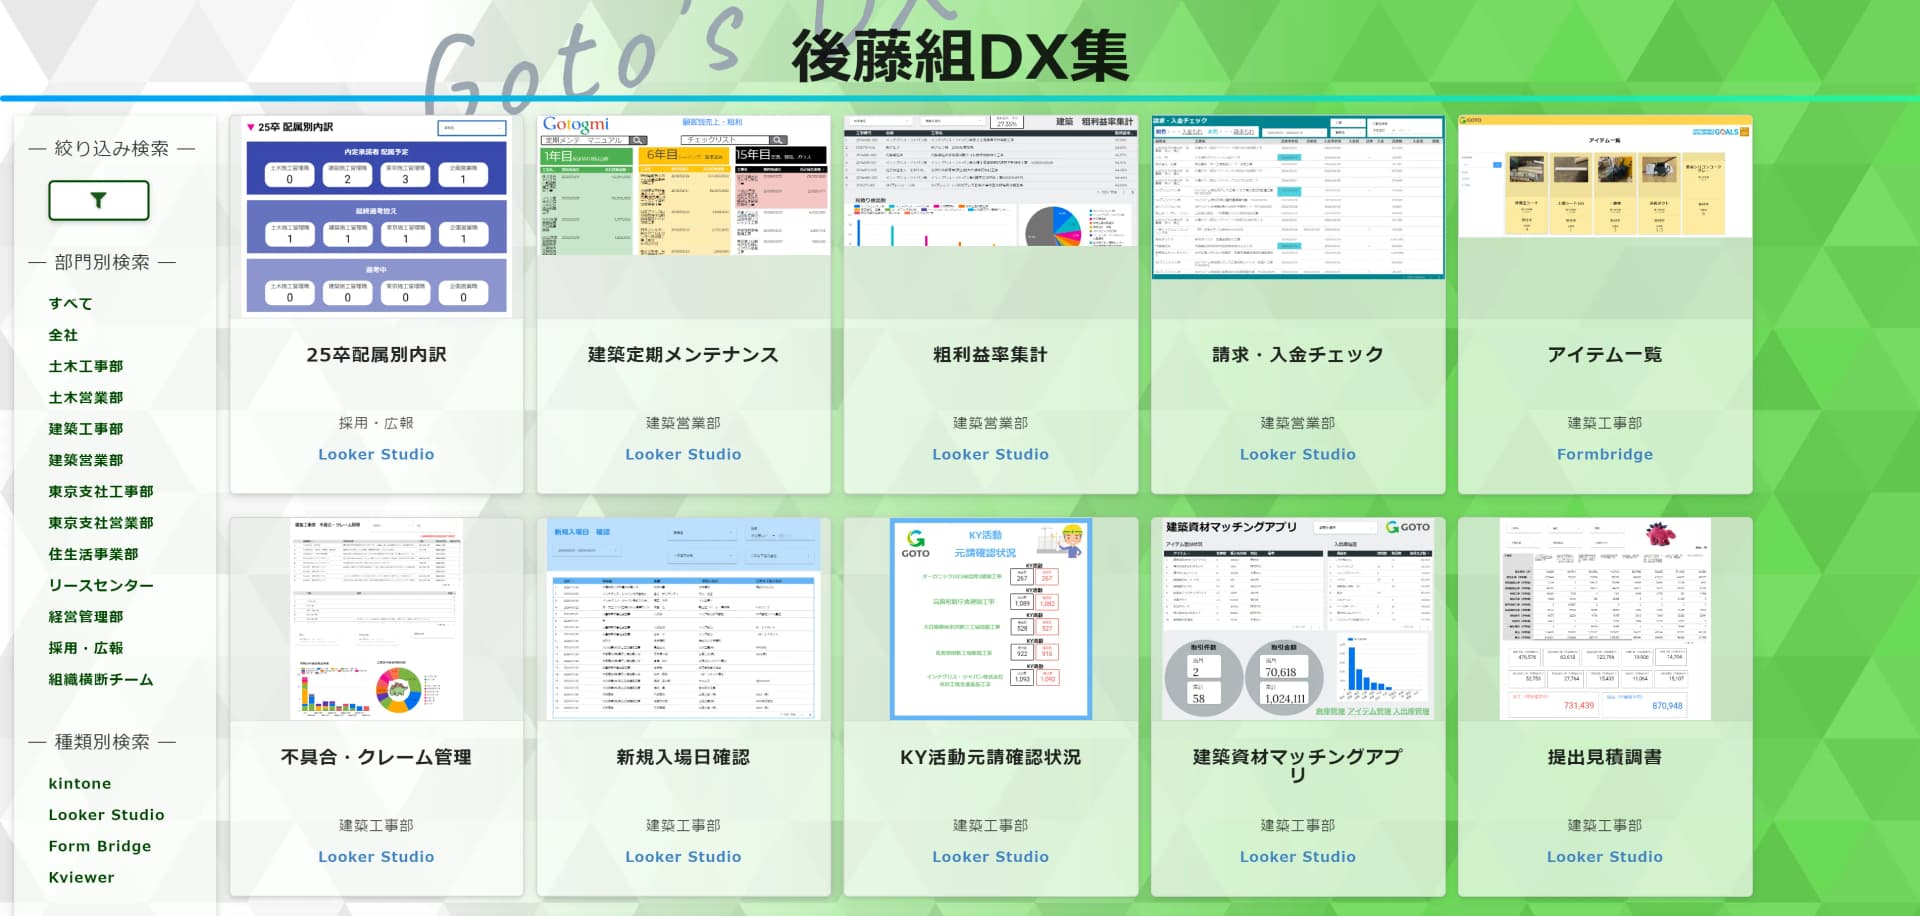The height and width of the screenshot is (916, 1920).
Task: Select the Kviewer type filter
Action: (81, 877)
